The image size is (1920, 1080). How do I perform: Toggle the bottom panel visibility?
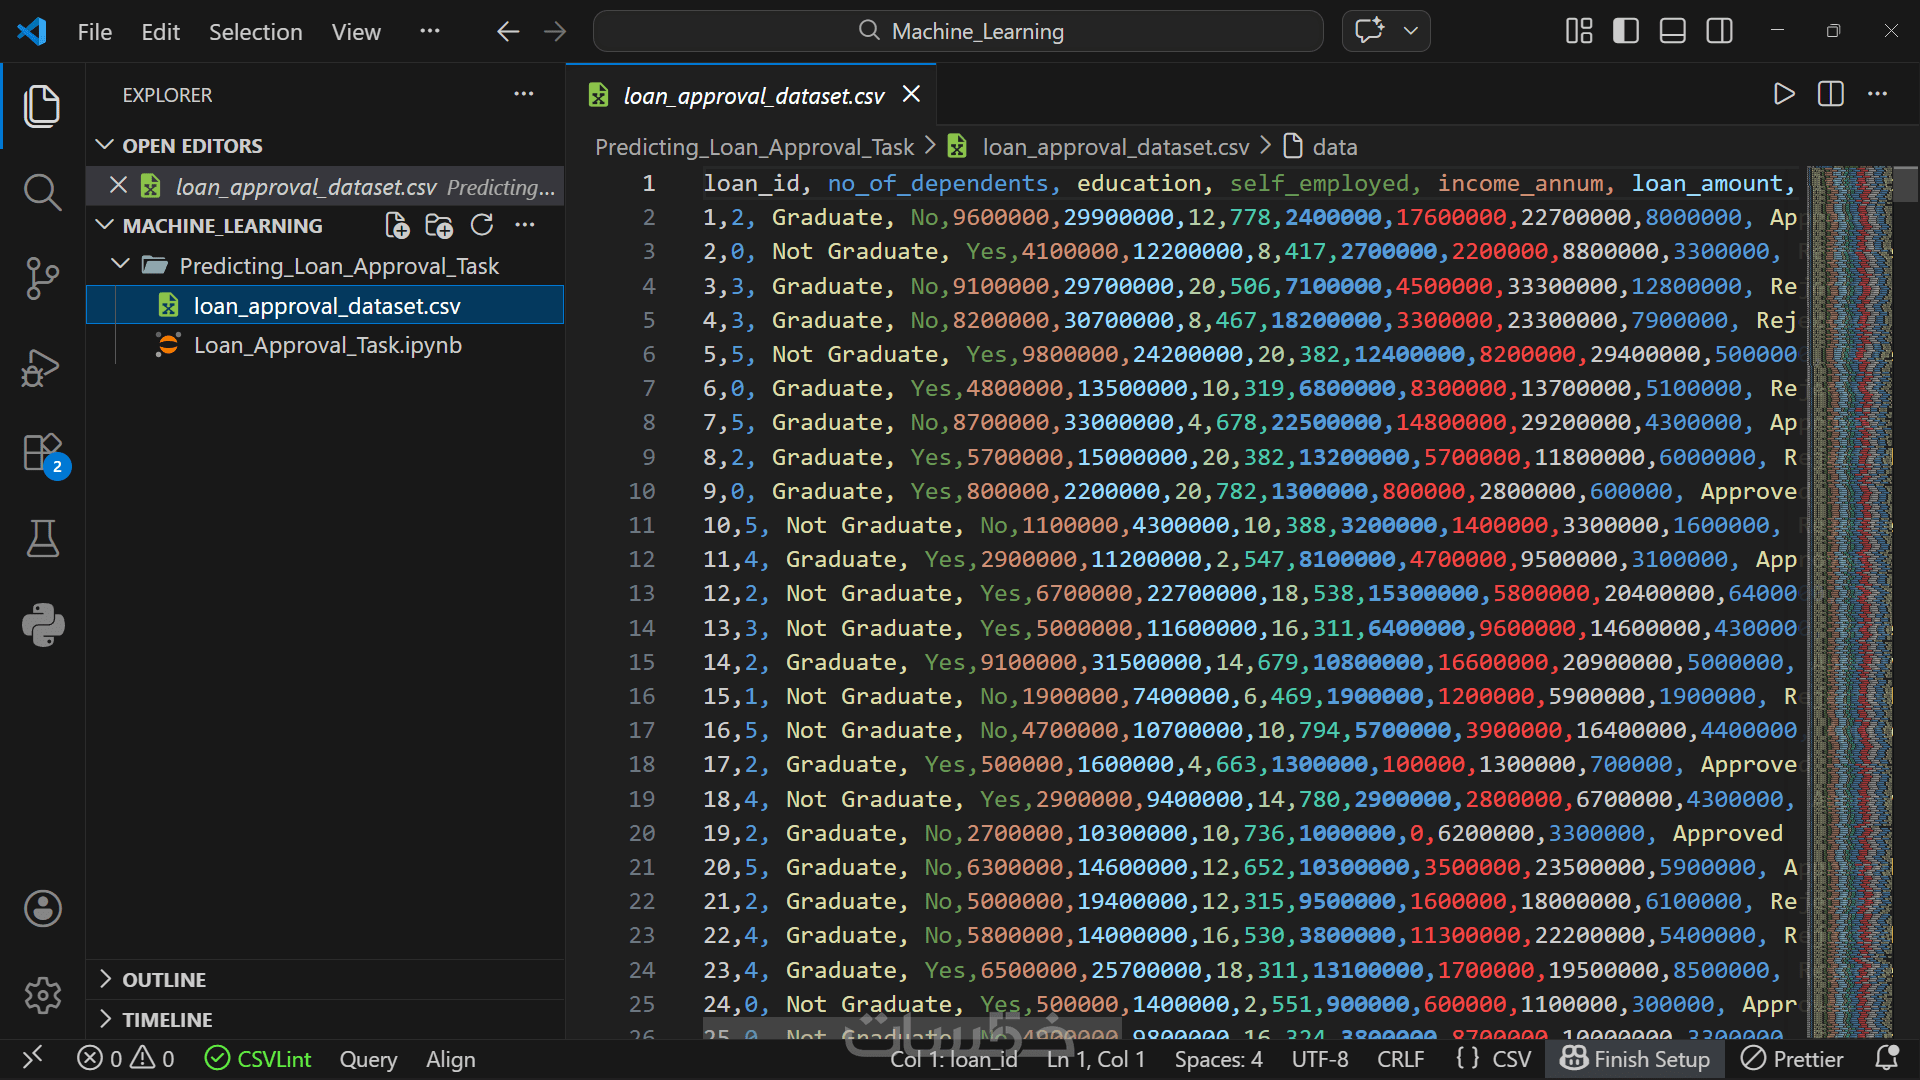[x=1672, y=31]
